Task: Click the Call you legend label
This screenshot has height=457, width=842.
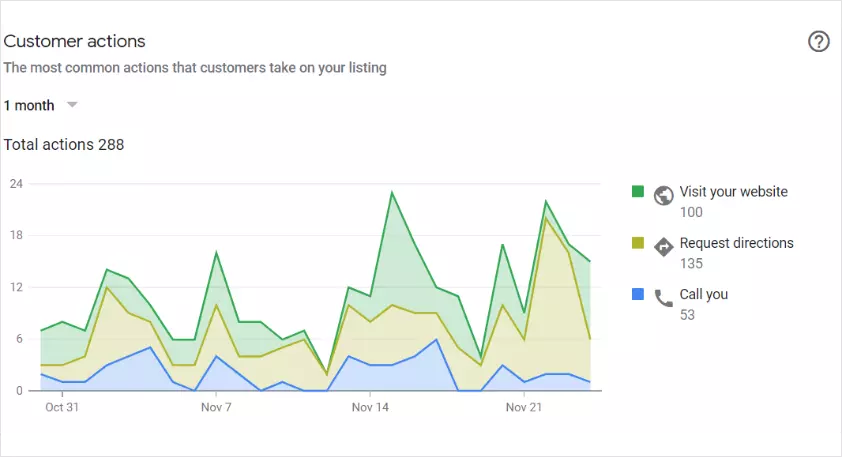Action: (x=703, y=295)
